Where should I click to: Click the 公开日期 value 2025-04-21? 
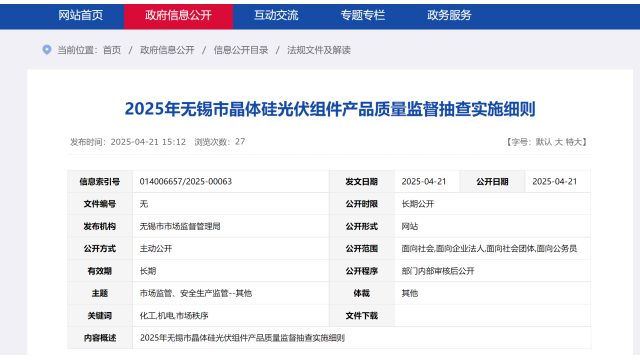point(555,182)
